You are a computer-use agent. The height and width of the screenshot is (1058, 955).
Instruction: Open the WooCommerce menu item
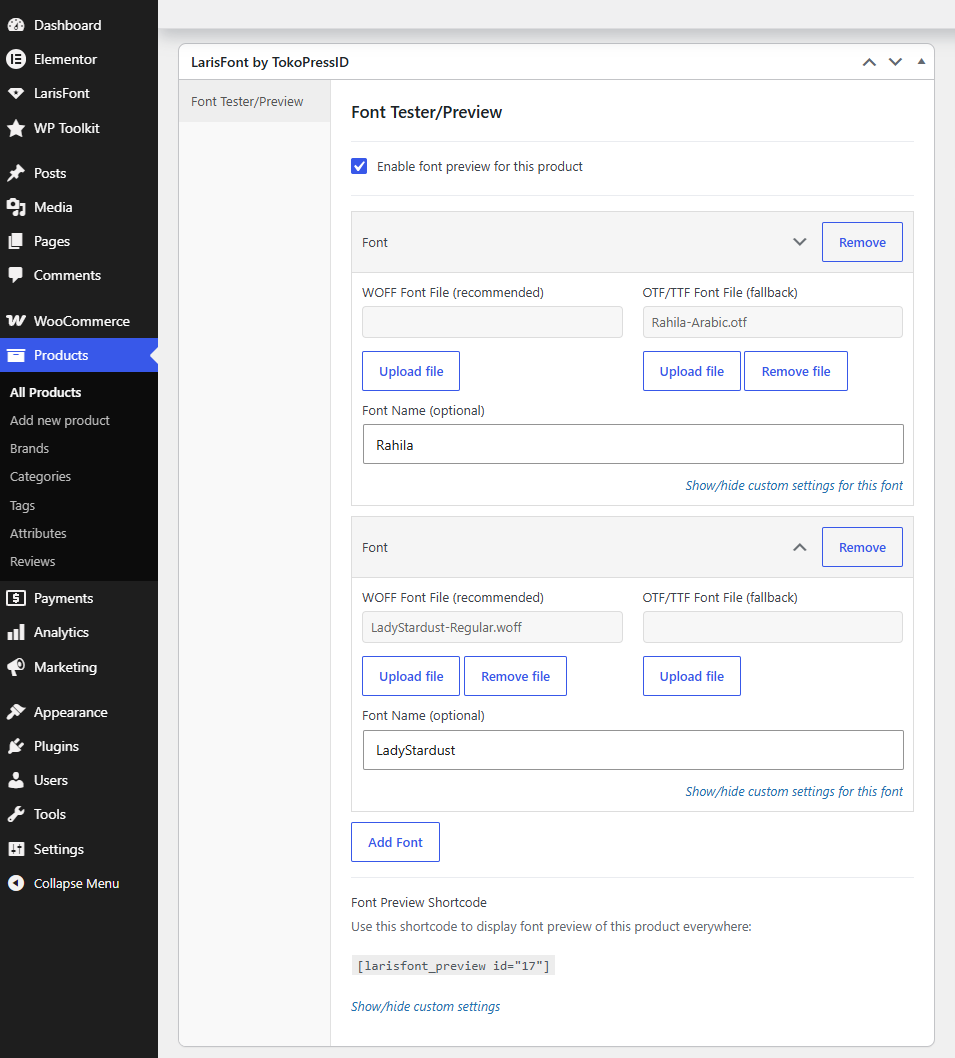79,321
